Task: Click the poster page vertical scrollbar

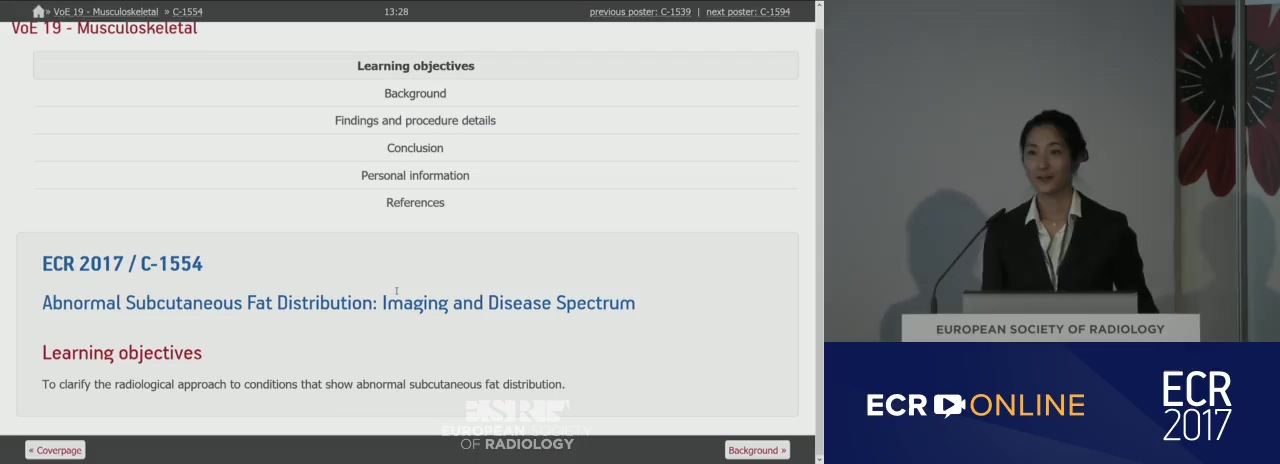Action: (x=819, y=230)
